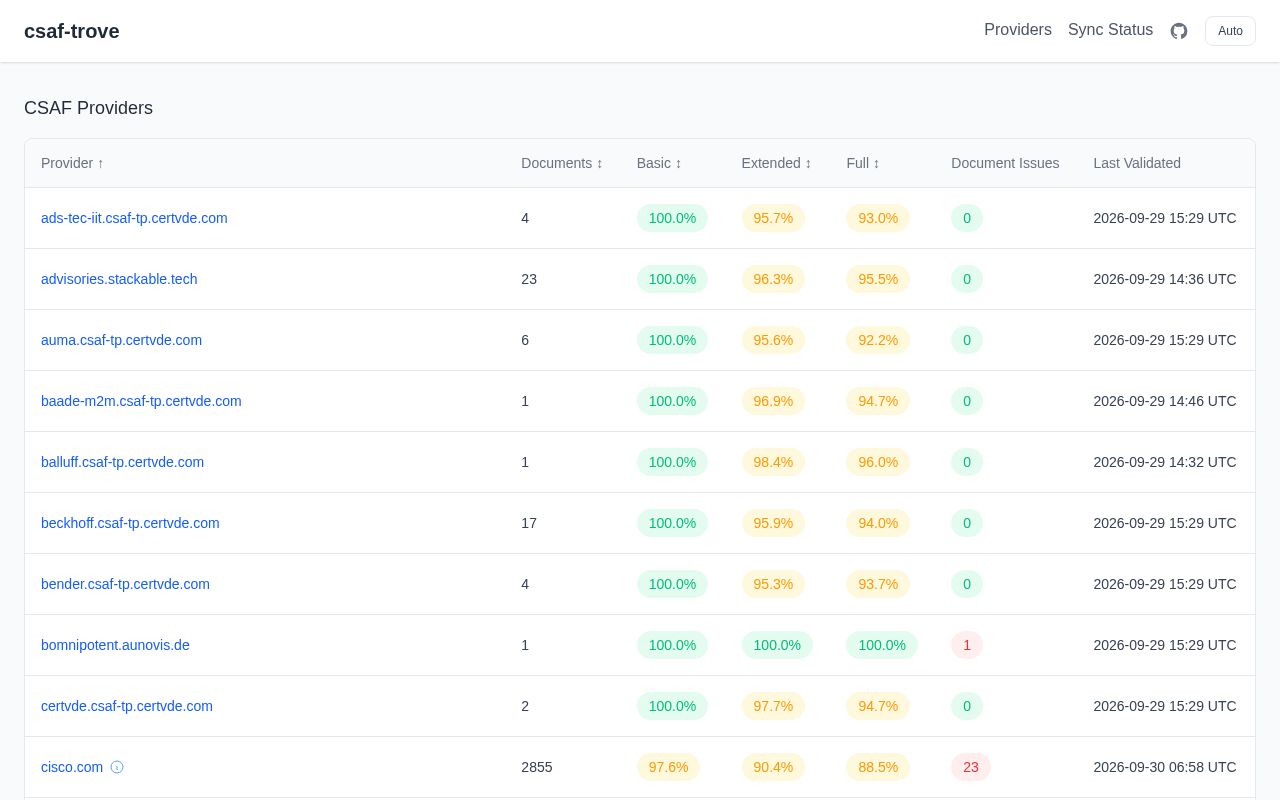Click advisories.stackable.tech's 95.5% Full badge
Viewport: 1280px width, 800px height.
tap(878, 279)
